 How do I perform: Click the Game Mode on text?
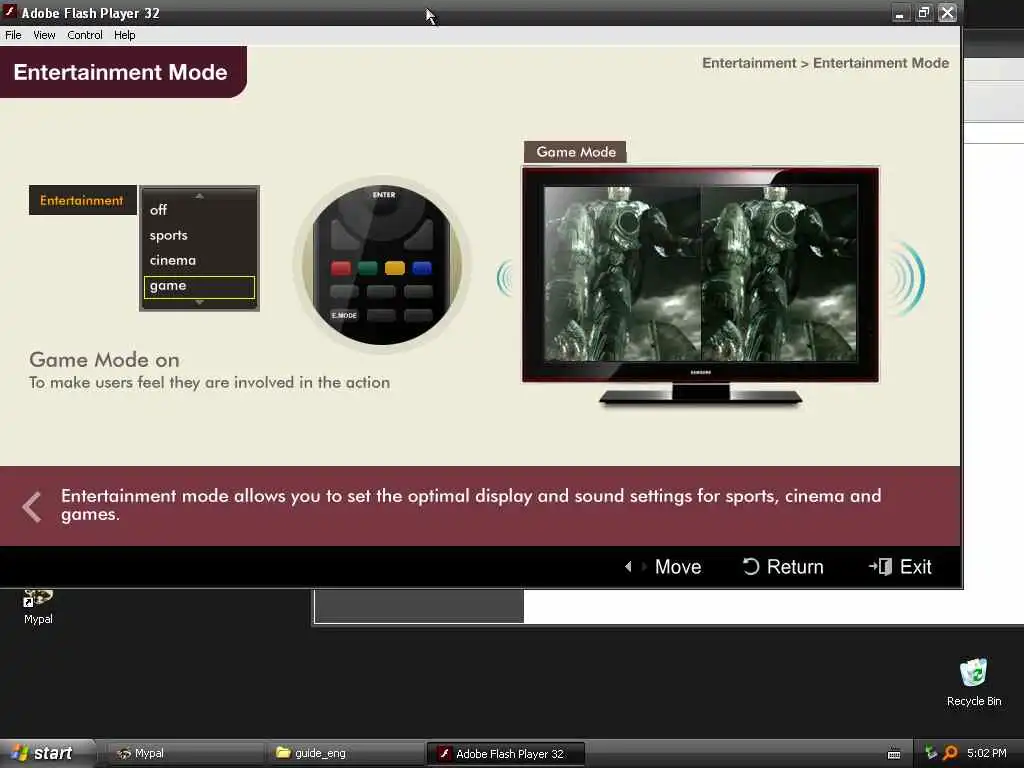(x=104, y=360)
